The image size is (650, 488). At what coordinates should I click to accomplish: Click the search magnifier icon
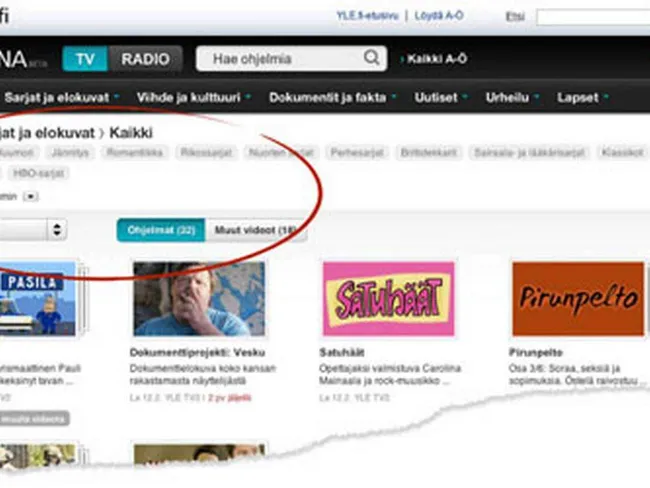(x=372, y=59)
